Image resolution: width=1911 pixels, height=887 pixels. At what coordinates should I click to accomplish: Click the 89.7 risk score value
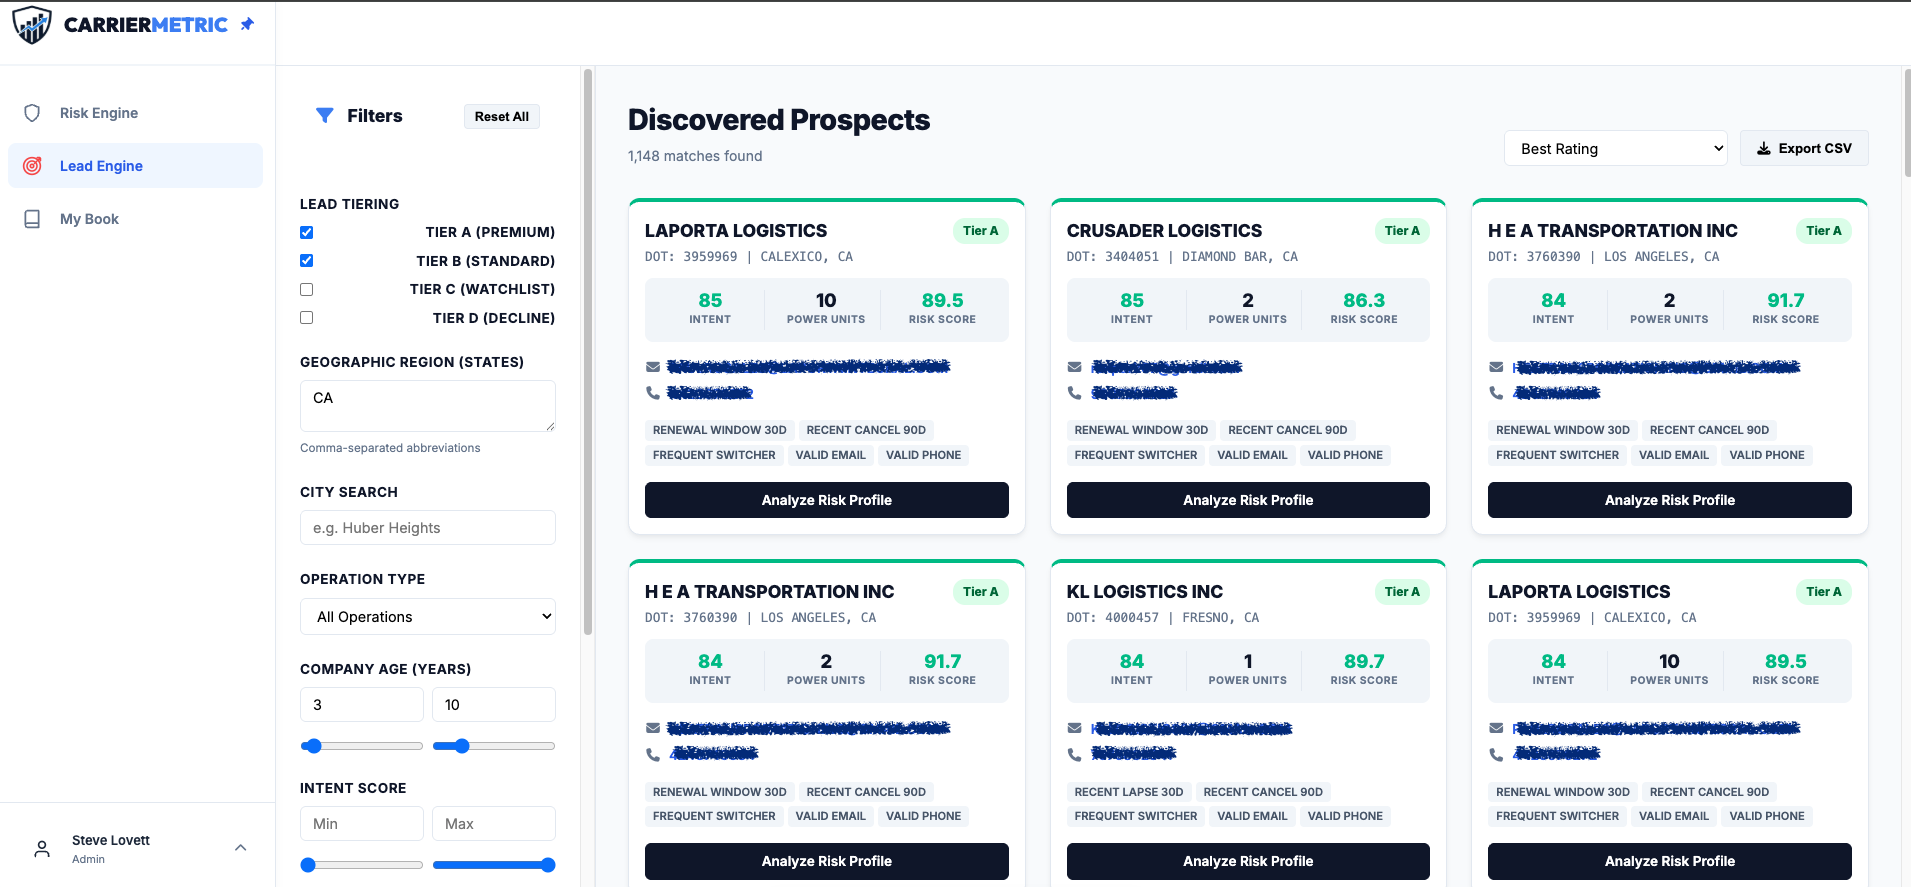(x=1364, y=661)
